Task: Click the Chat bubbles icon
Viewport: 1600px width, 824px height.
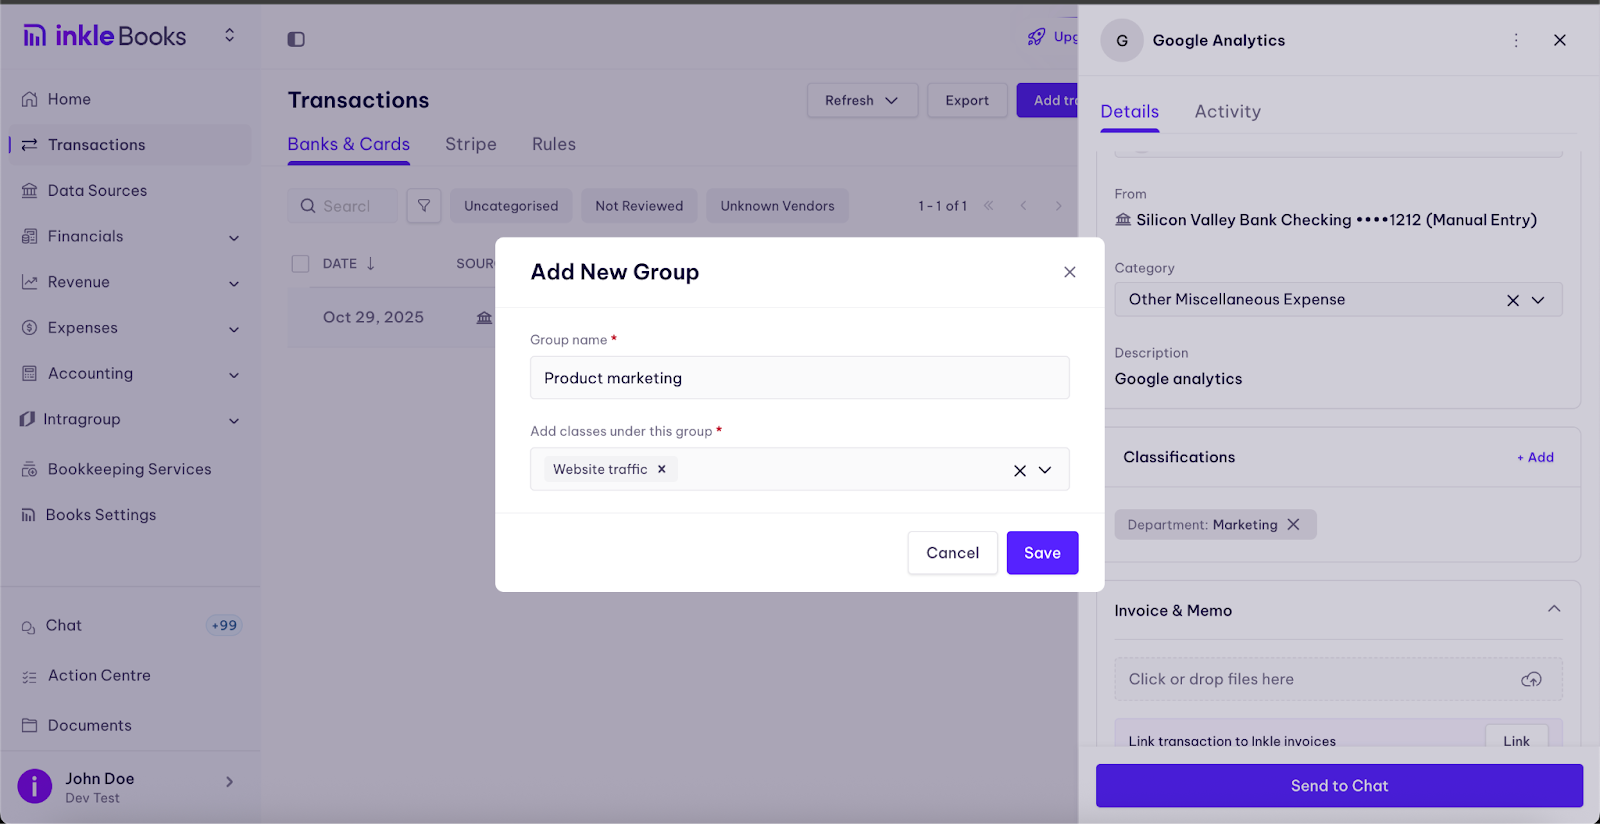Action: pos(29,626)
